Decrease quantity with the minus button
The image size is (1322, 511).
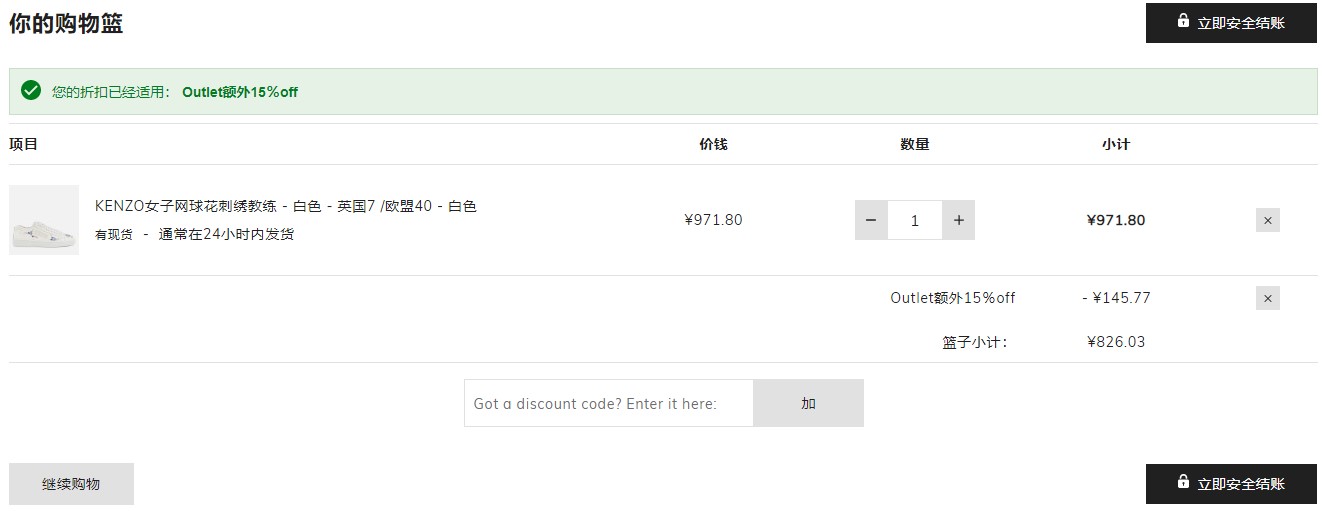871,220
